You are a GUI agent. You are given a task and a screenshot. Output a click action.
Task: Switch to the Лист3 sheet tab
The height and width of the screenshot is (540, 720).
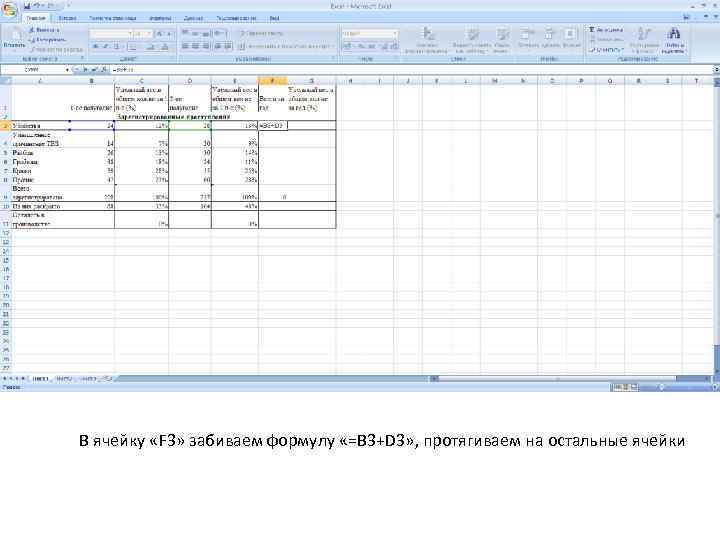[x=88, y=379]
